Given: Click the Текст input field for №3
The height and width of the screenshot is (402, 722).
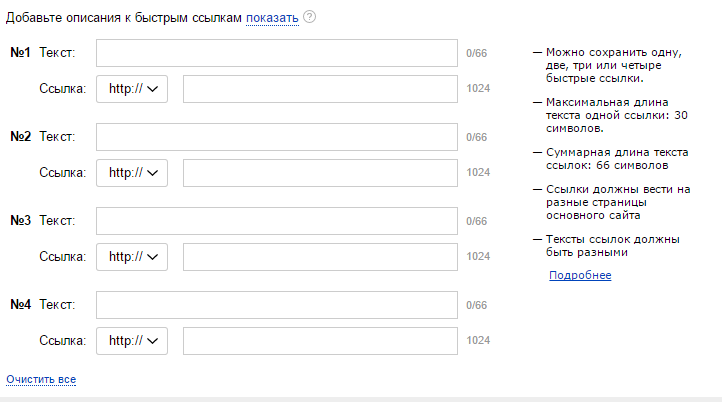Looking at the screenshot, I should click(277, 221).
